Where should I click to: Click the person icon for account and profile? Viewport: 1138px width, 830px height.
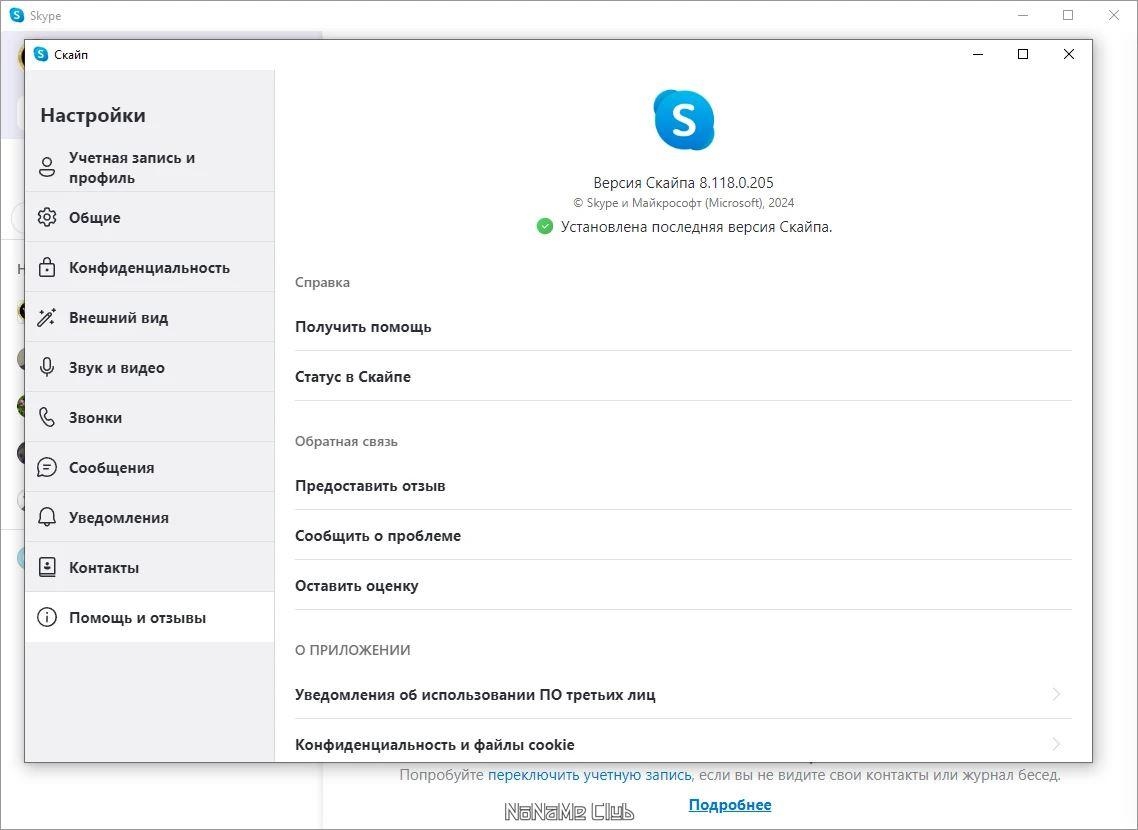(x=47, y=167)
